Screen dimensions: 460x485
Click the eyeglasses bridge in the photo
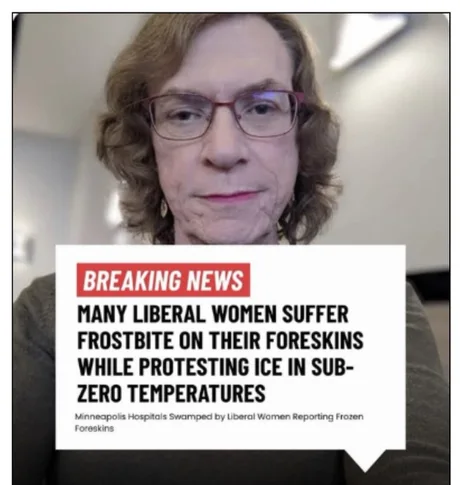(x=229, y=106)
